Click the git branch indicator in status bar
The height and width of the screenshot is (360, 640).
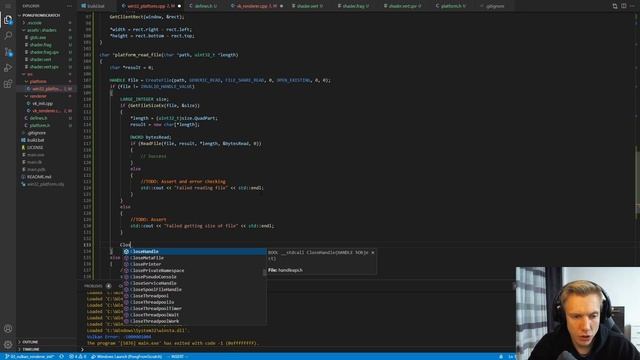point(29,357)
